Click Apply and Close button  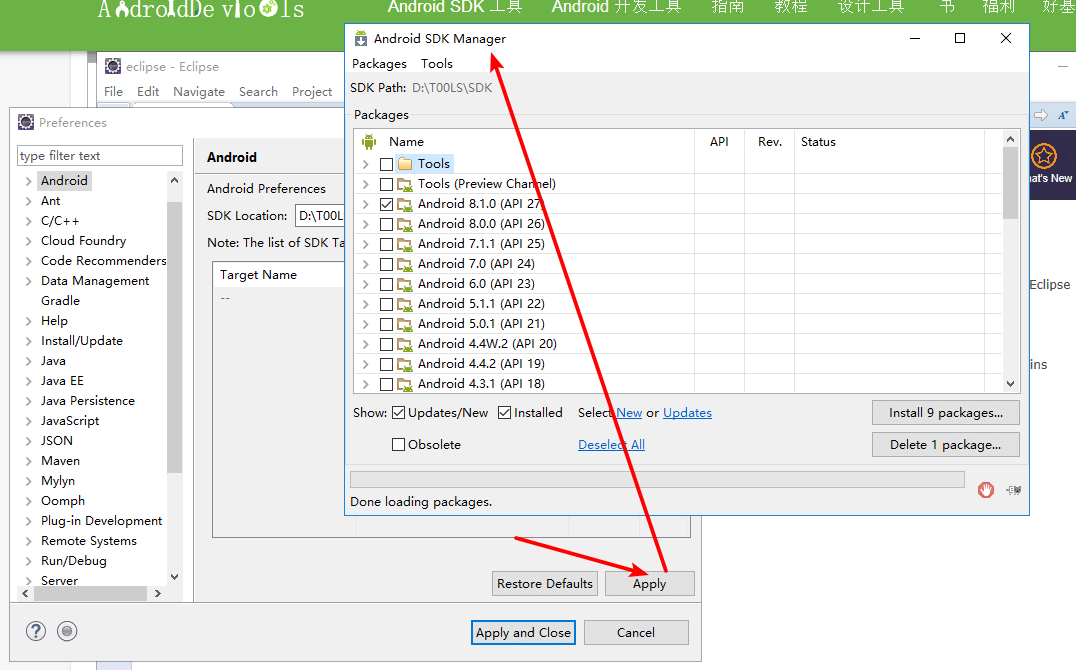(523, 632)
